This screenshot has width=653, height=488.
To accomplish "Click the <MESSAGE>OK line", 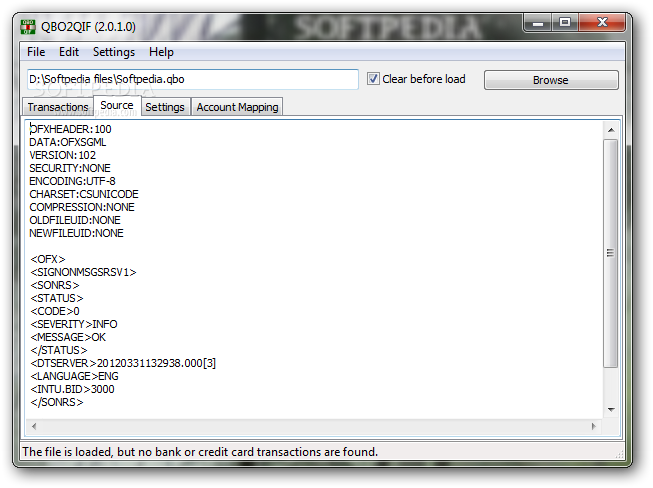I will (x=68, y=337).
